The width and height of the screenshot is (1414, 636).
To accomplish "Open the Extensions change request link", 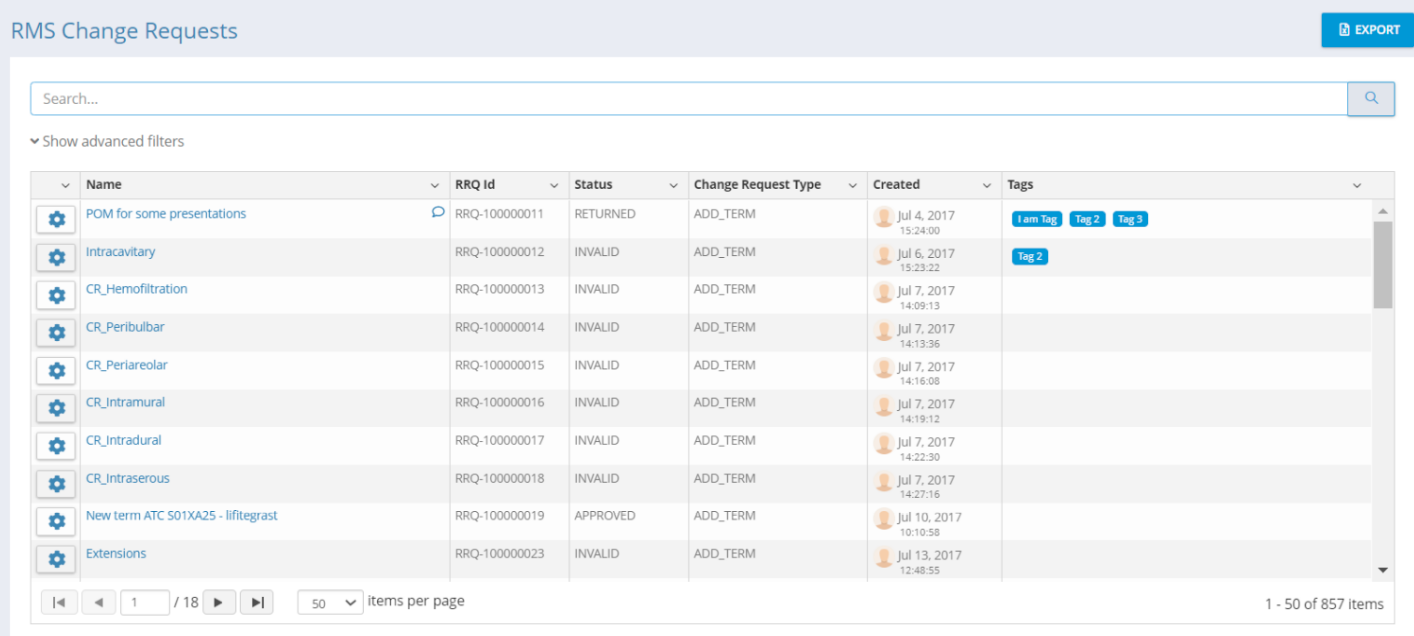I will (x=116, y=553).
